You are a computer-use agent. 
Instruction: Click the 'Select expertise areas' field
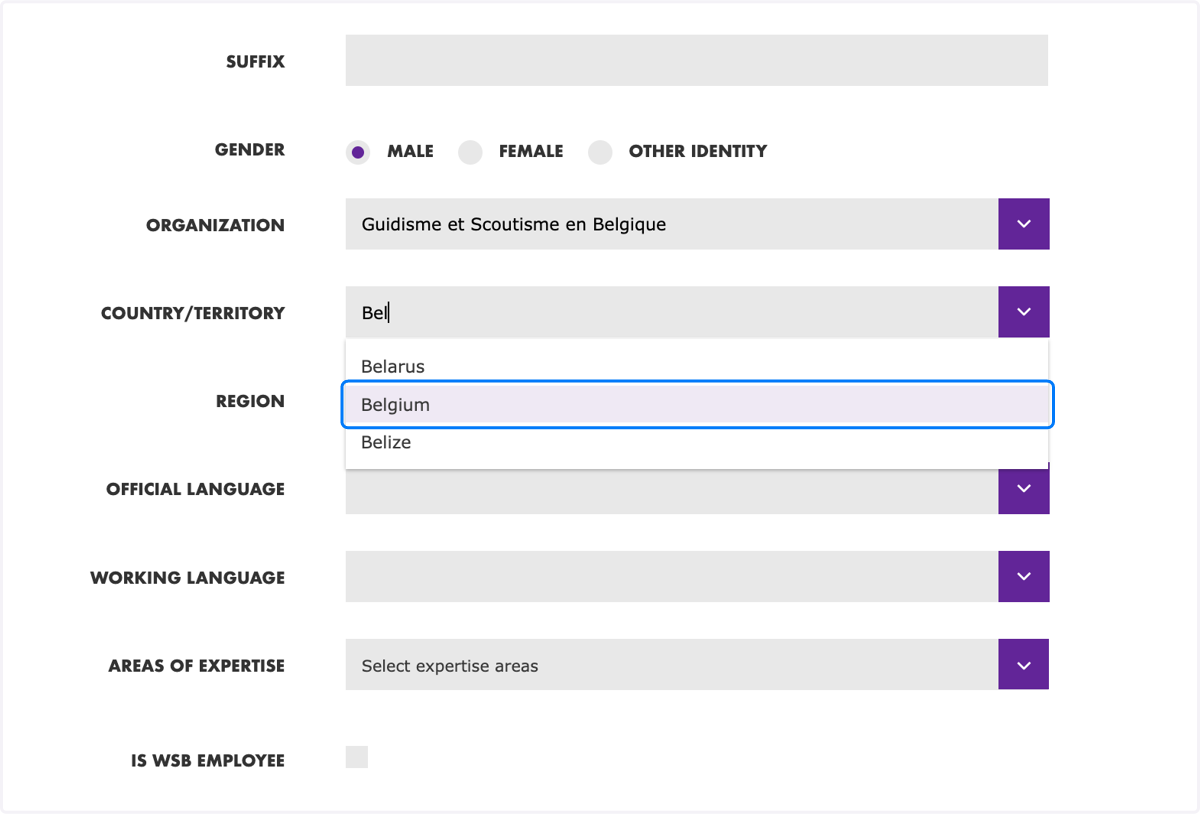672,664
